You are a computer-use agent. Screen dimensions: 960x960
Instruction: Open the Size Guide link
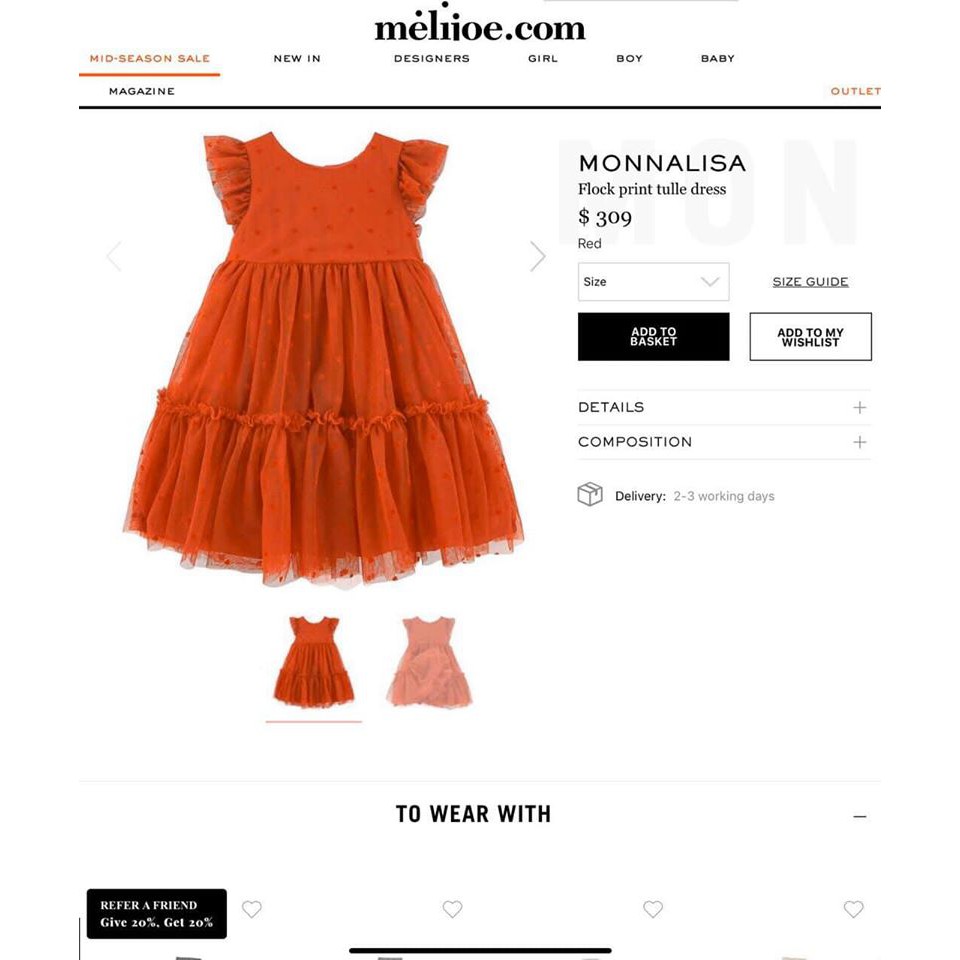pos(810,282)
